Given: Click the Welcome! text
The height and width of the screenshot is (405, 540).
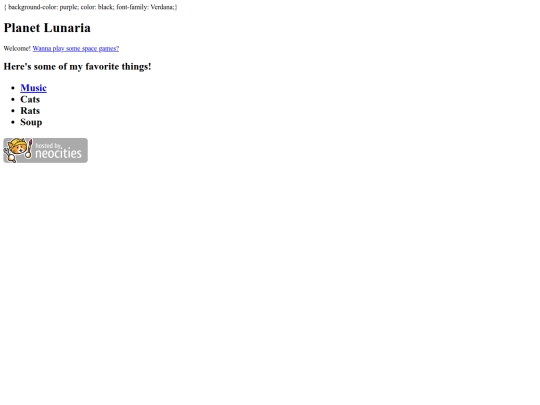Looking at the screenshot, I should tap(17, 49).
